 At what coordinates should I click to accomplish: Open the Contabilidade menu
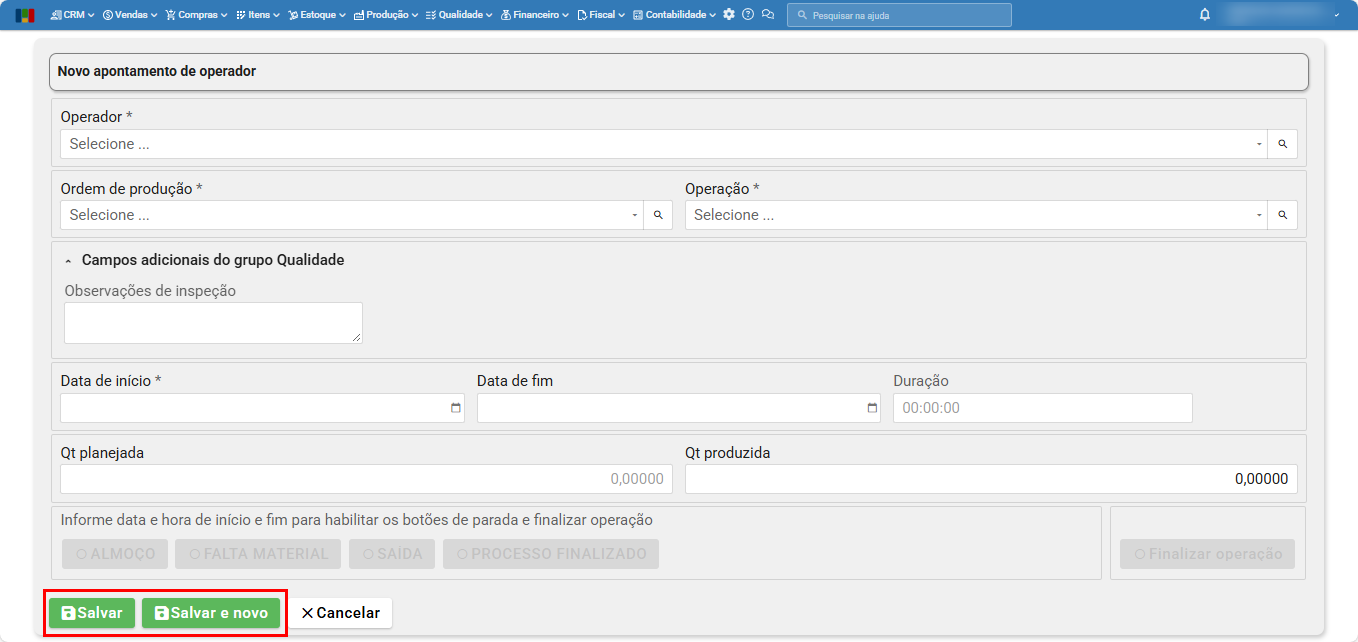[x=674, y=15]
